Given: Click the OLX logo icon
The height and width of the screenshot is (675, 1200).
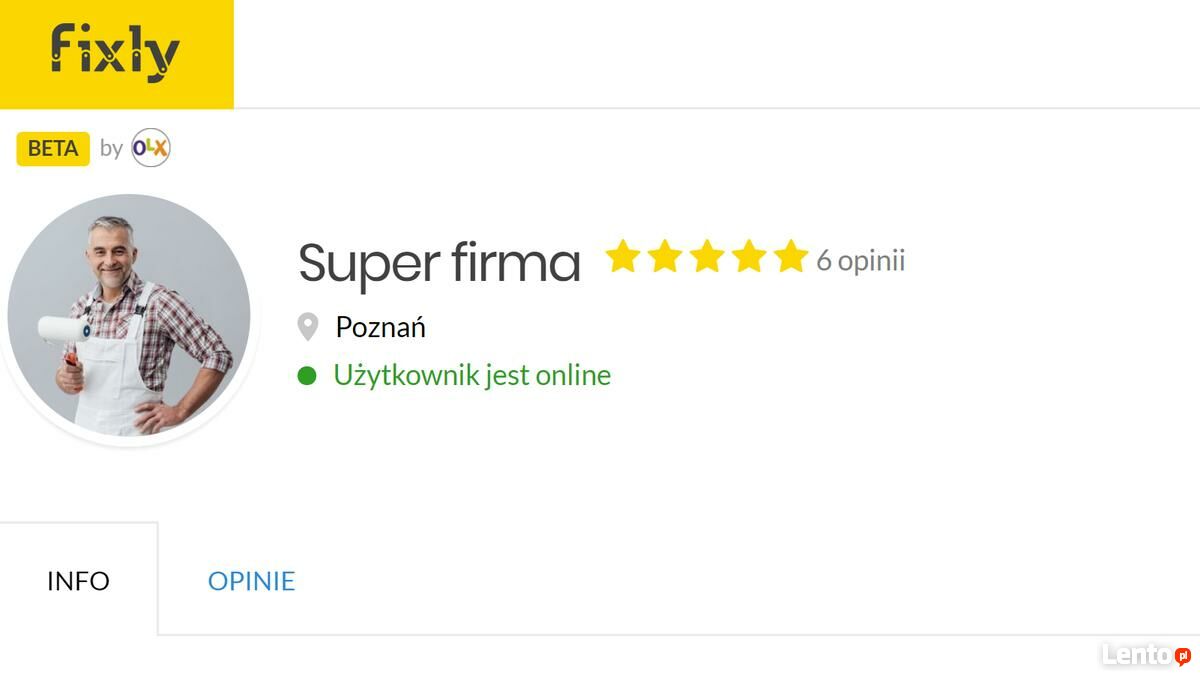Looking at the screenshot, I should click(151, 148).
